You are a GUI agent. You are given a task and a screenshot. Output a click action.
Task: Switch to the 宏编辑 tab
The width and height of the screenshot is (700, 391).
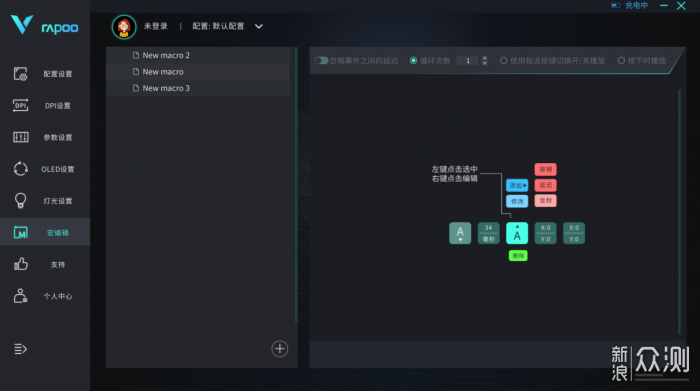45,232
